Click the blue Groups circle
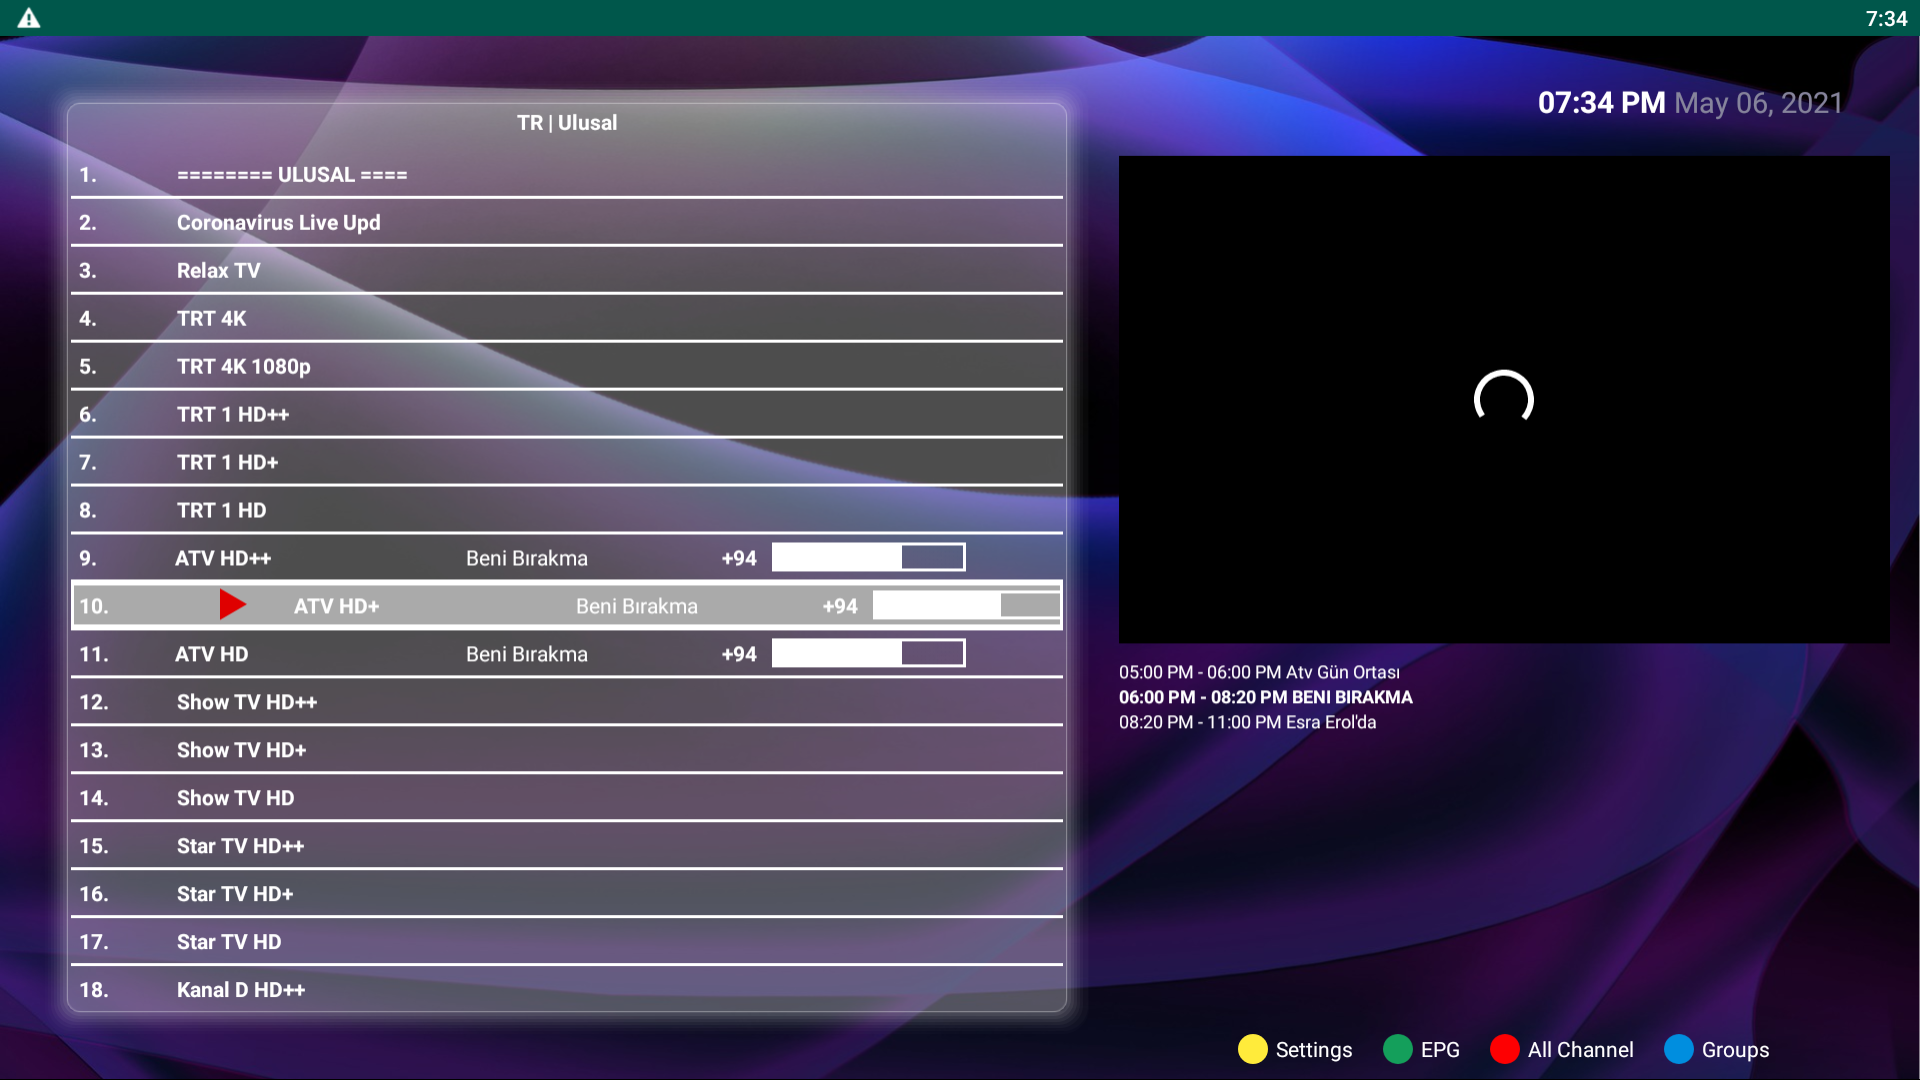1920x1080 pixels. [1678, 1049]
